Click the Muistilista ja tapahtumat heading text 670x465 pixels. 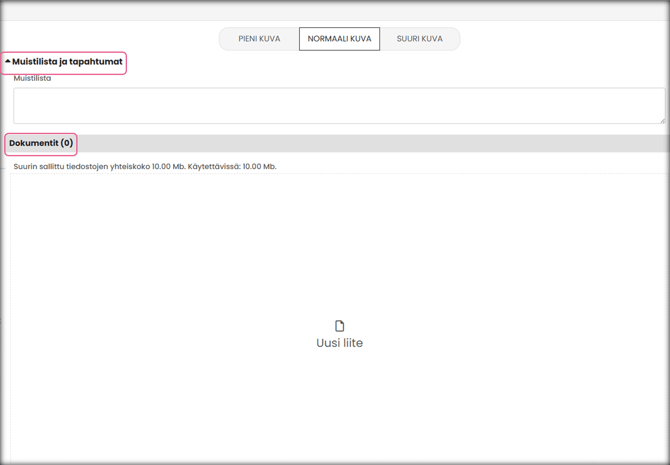[x=67, y=62]
